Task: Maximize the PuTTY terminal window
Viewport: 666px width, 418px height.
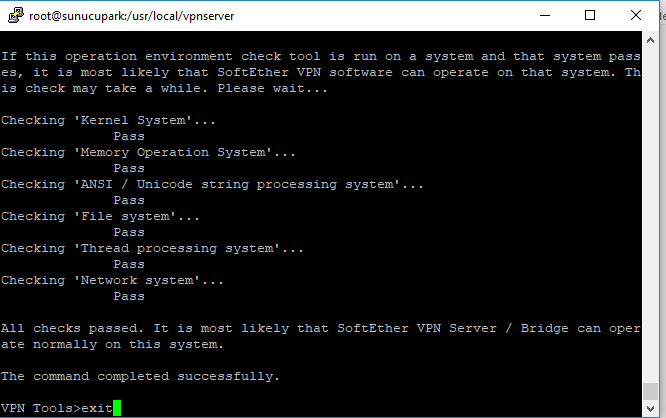Action: (590, 15)
